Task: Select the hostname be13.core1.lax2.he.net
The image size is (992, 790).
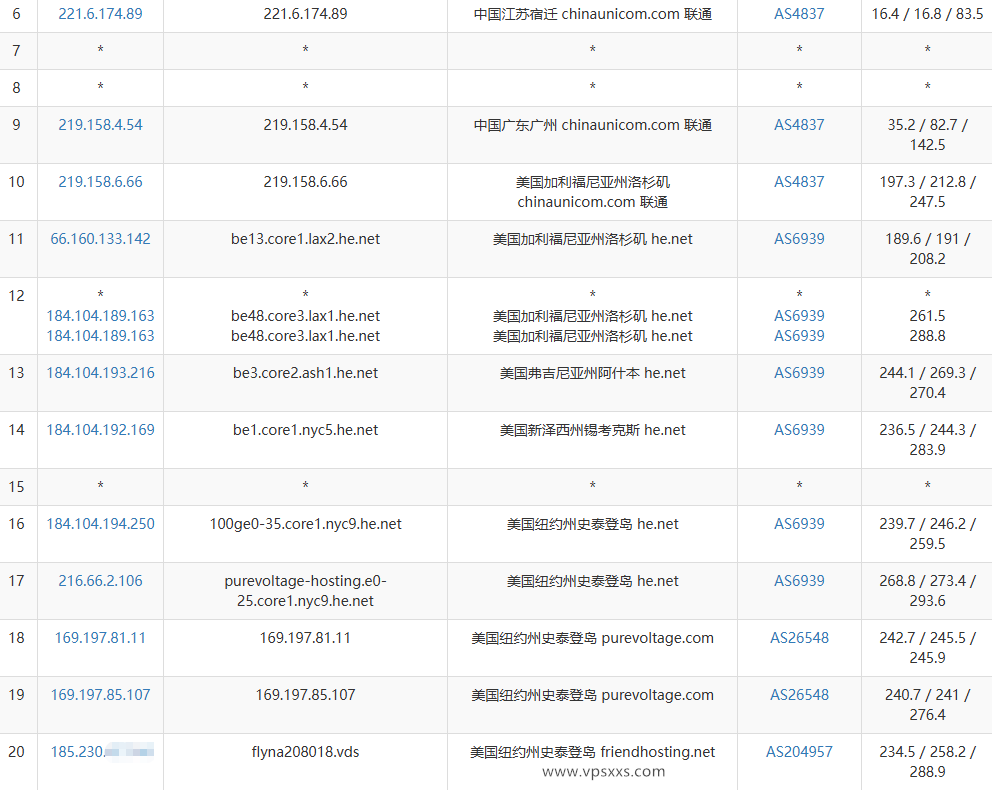Action: point(306,238)
